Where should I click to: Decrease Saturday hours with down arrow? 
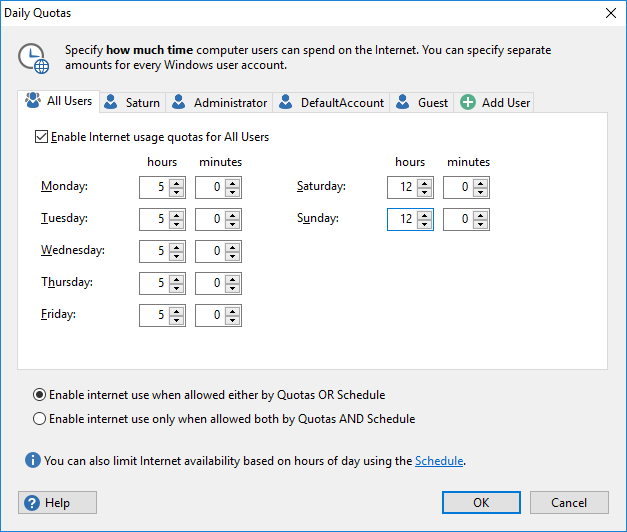coord(425,191)
